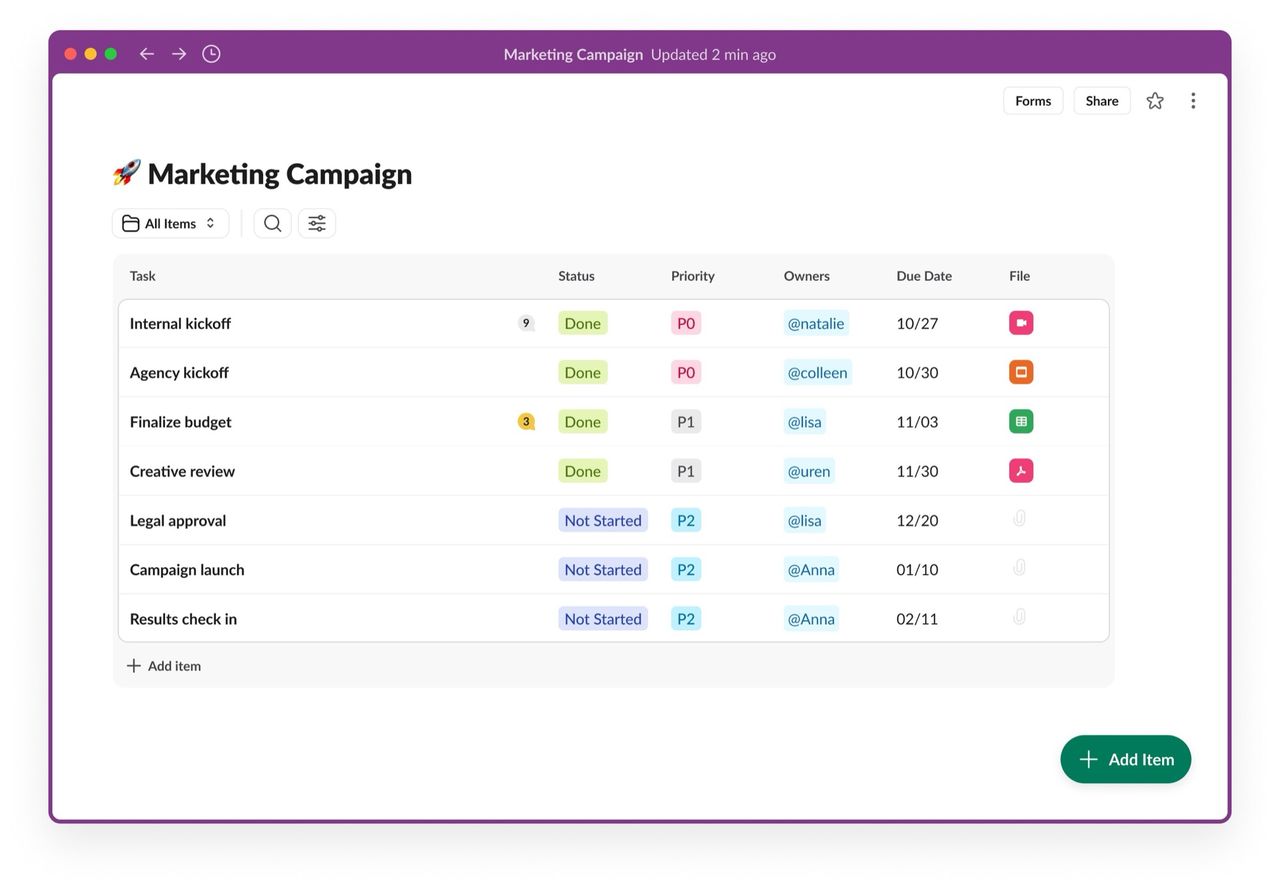
Task: Click the Forms button
Action: [1033, 101]
